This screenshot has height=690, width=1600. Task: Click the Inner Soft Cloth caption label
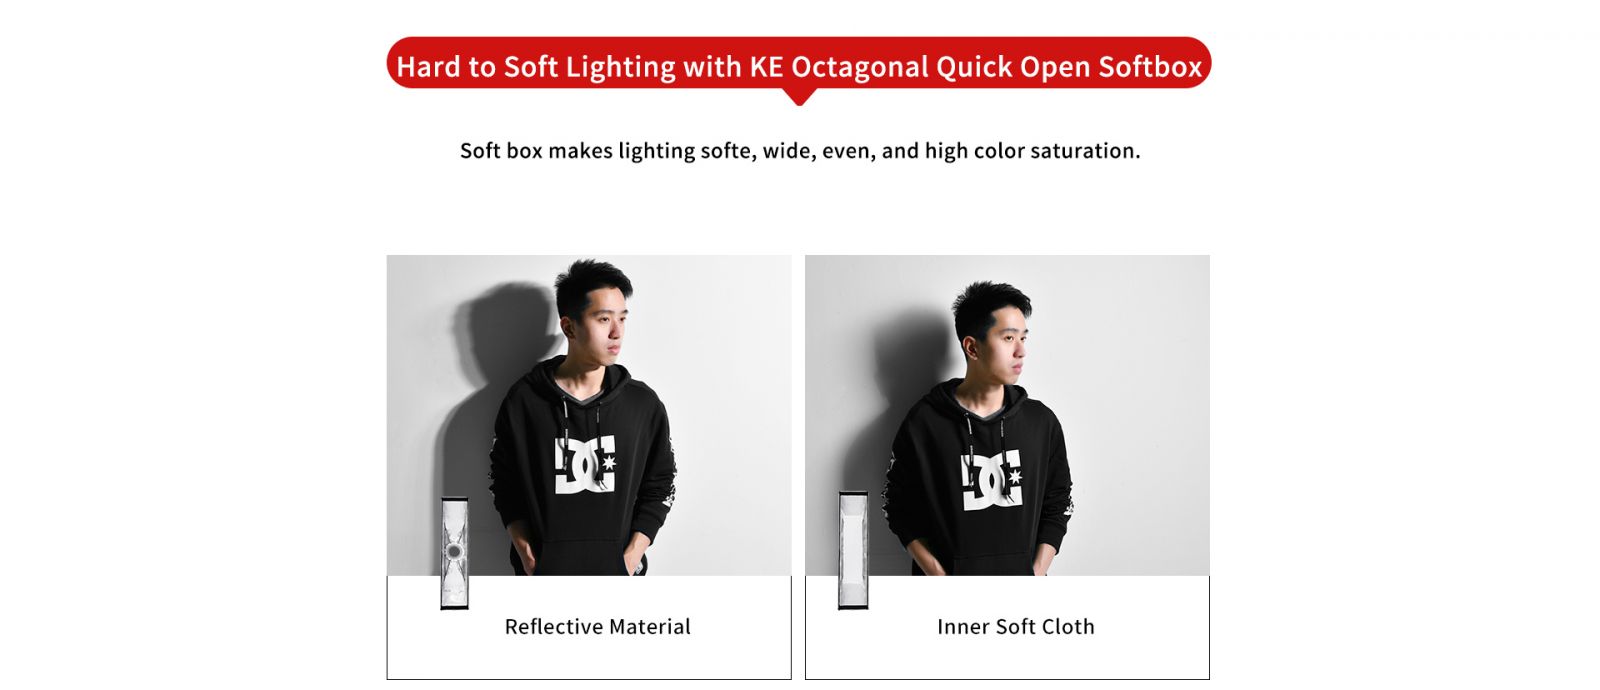tap(1016, 627)
